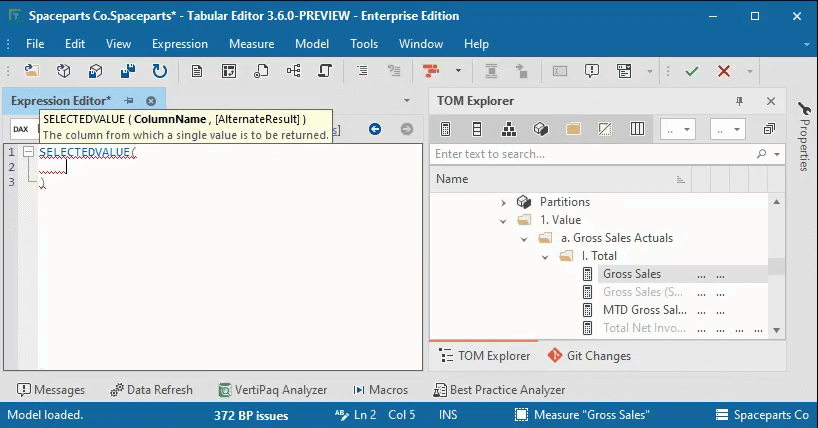
Task: Switch to the TOM Explorer bottom tab
Action: (x=484, y=356)
